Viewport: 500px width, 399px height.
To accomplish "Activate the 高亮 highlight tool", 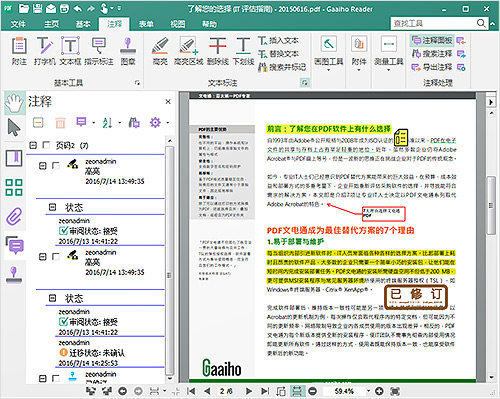I will (x=160, y=51).
